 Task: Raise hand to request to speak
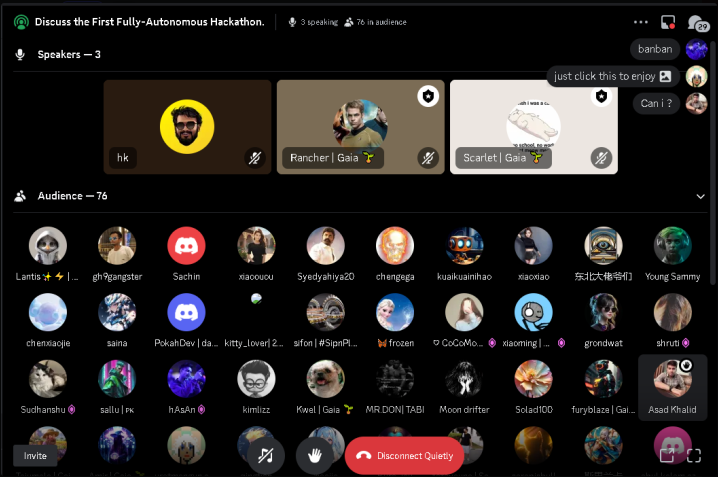tap(315, 455)
